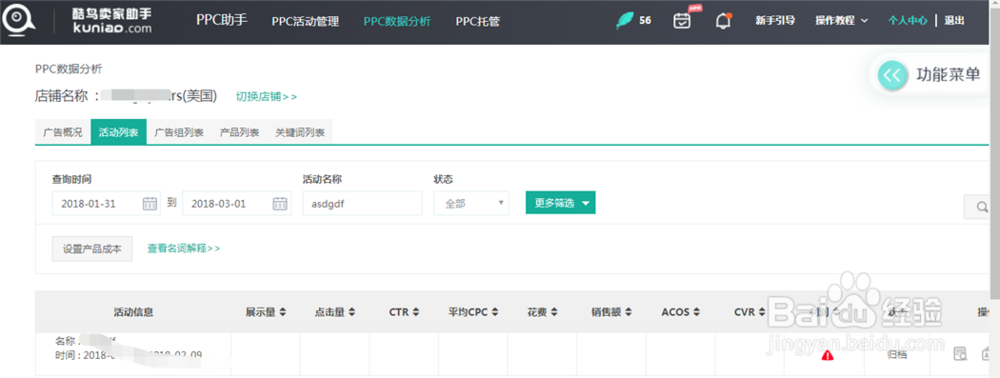This screenshot has width=1000, height=378.
Task: Open the green feather points icon
Action: (624, 20)
